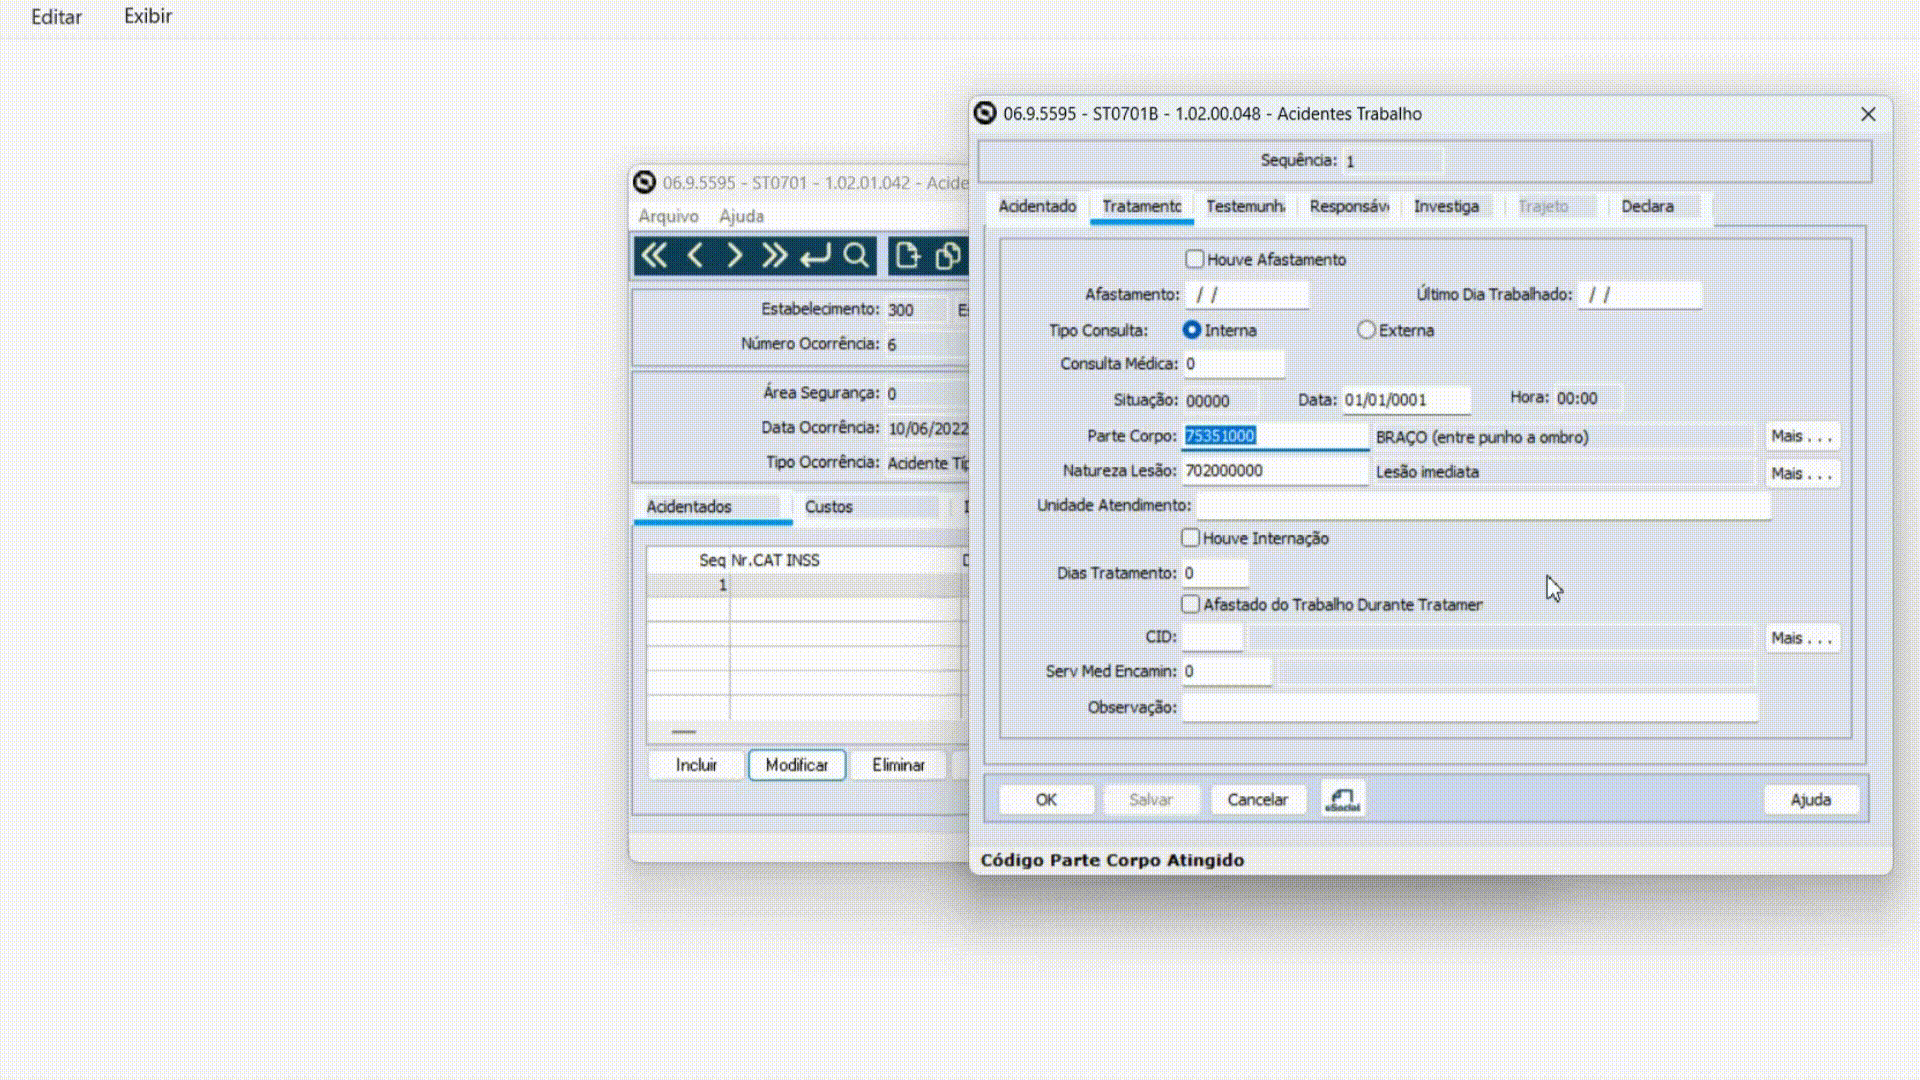
Task: Open the Responsável tab
Action: 1349,206
